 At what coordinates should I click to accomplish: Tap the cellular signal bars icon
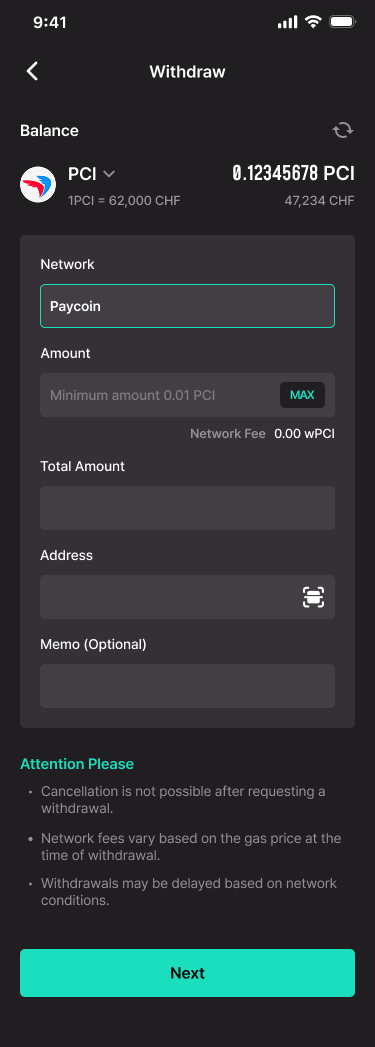[287, 22]
